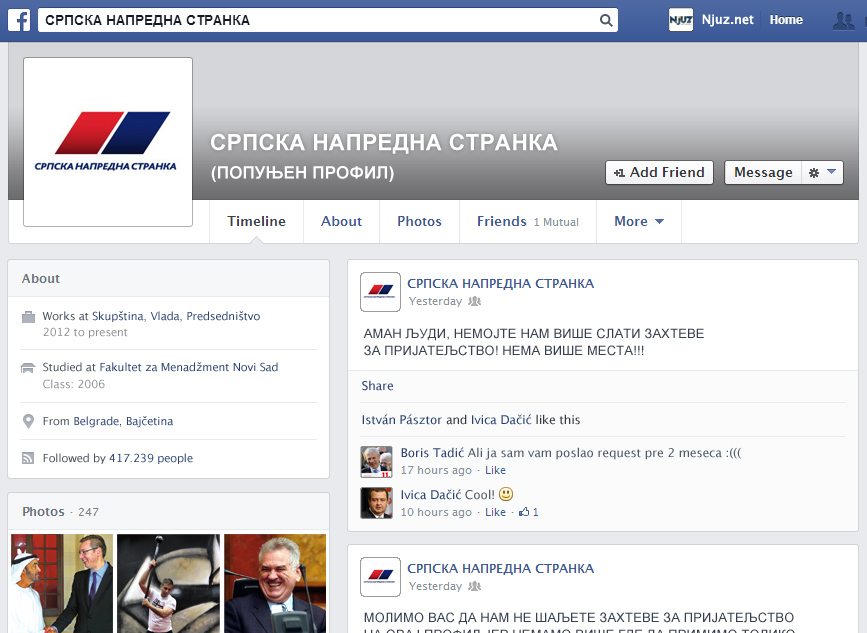
Task: Click first post author name link
Action: (x=500, y=284)
